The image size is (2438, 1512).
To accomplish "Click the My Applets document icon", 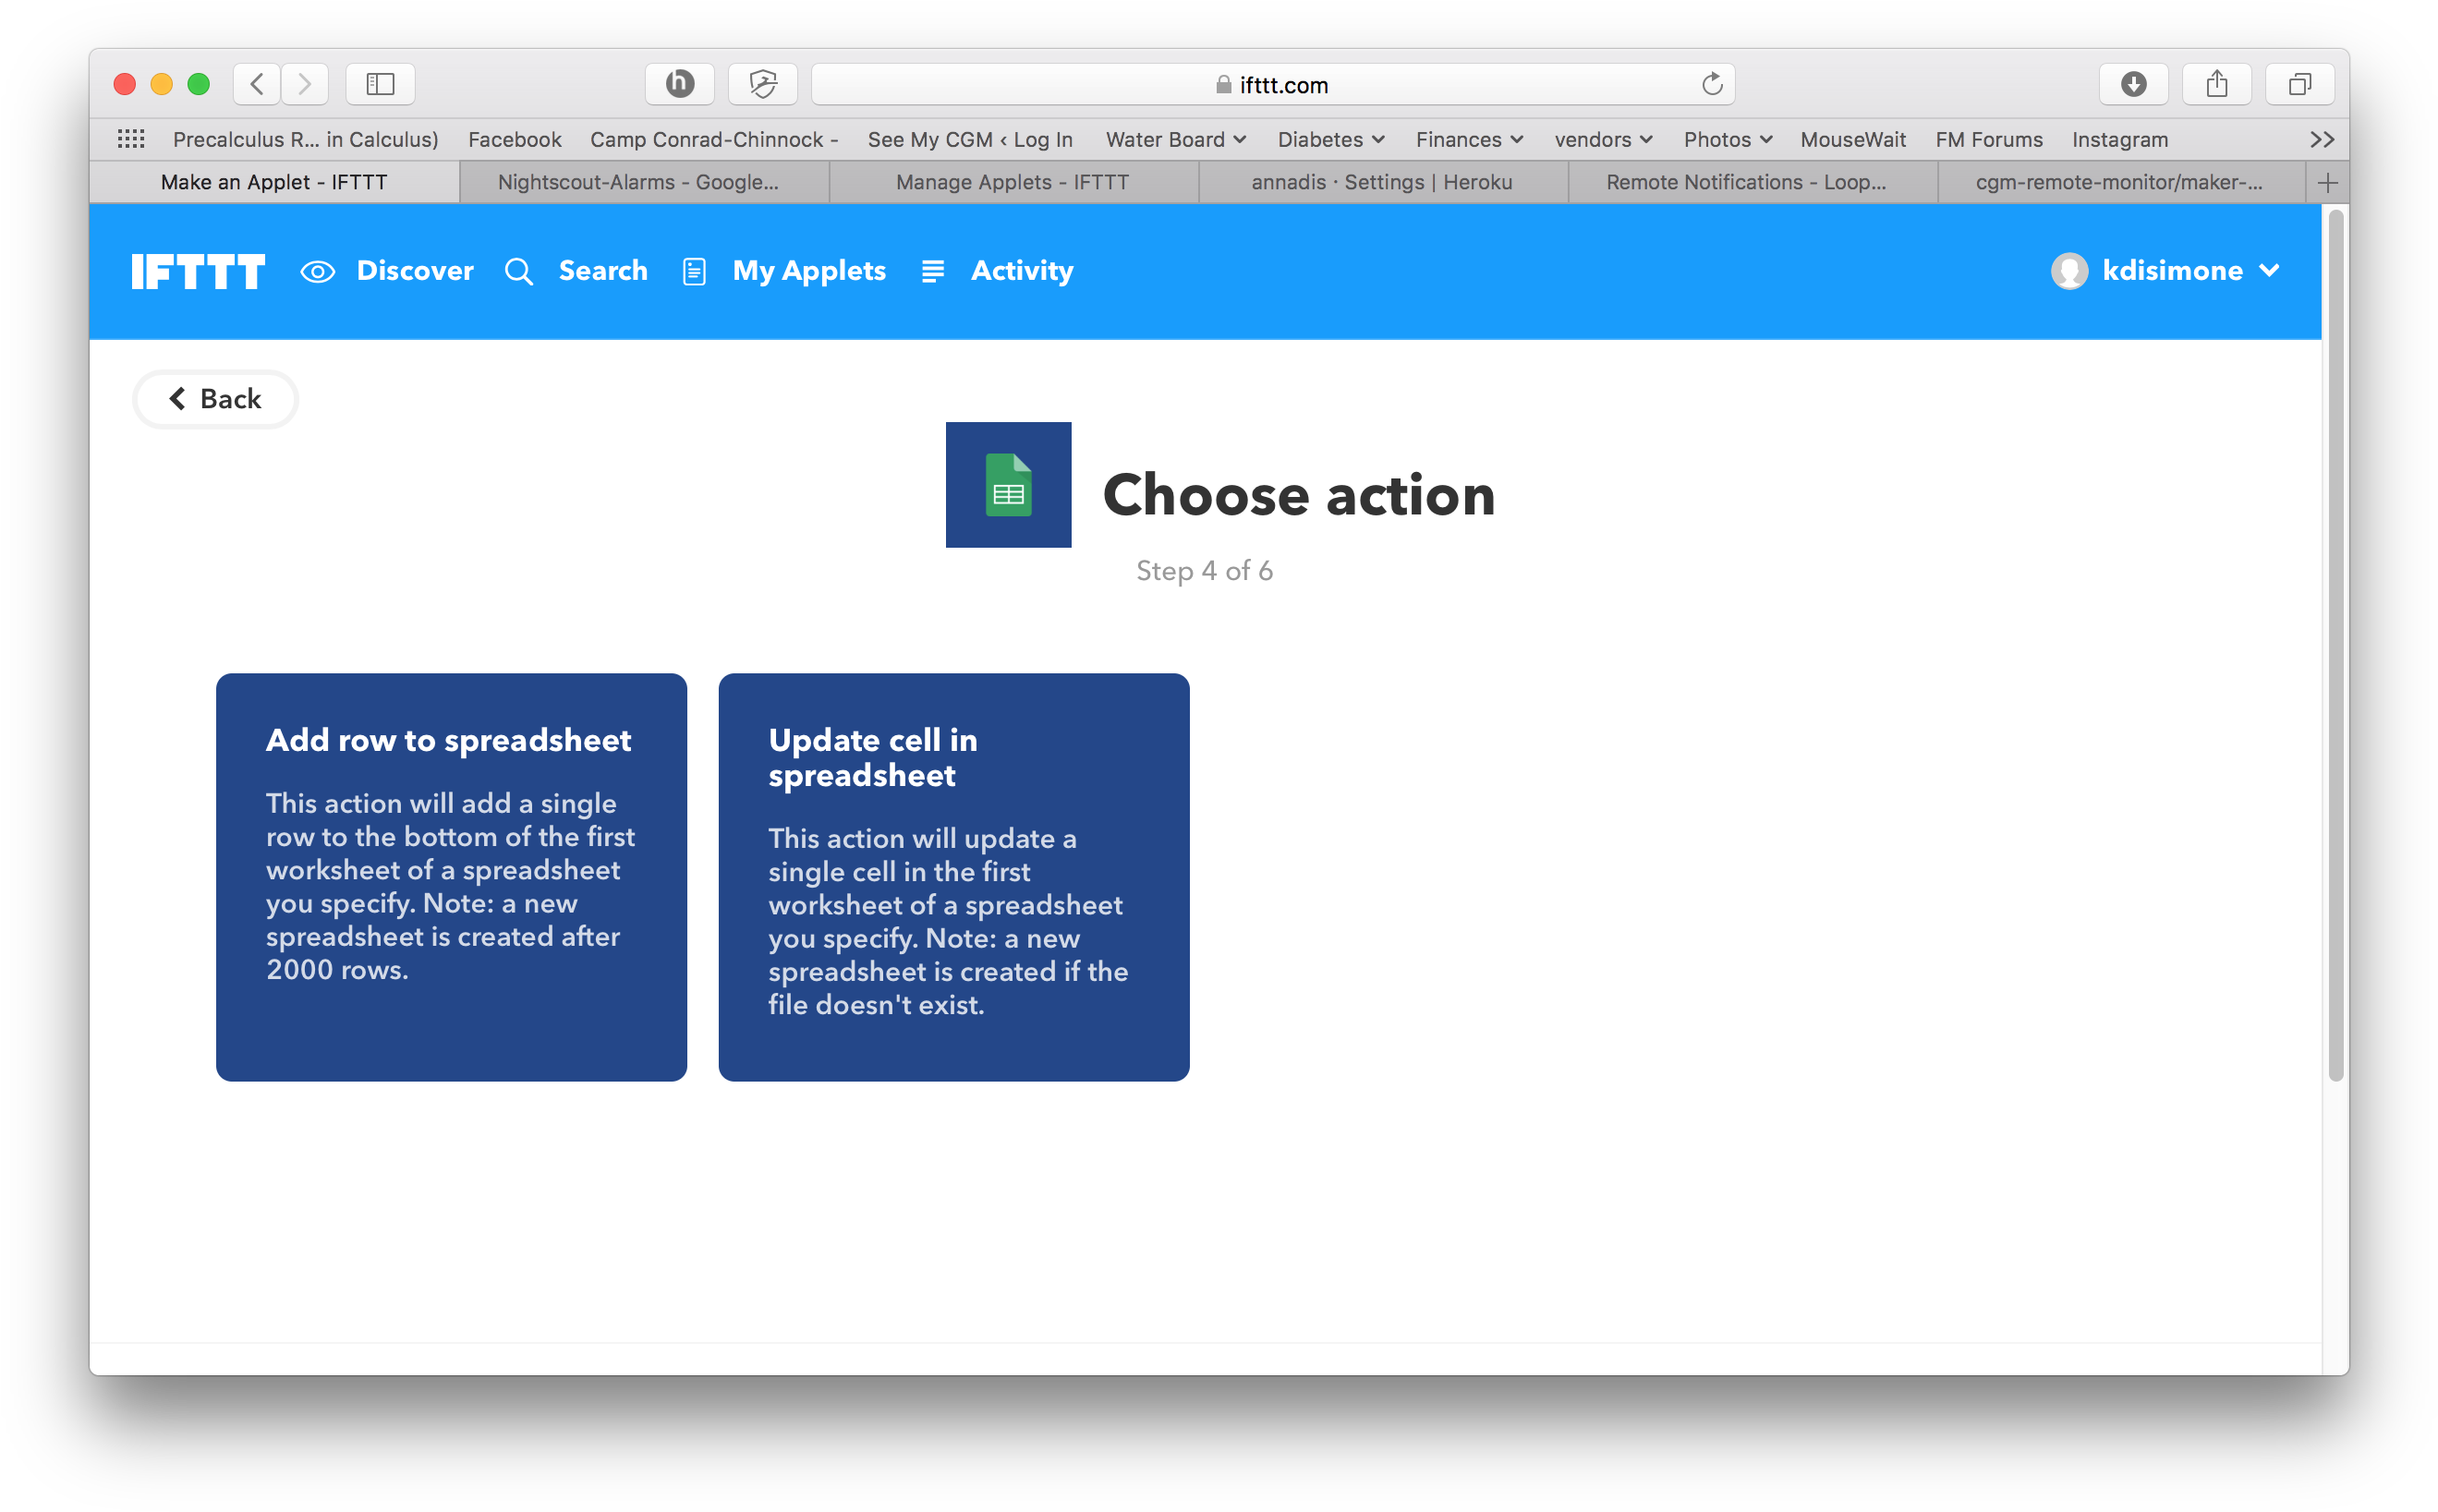I will coord(694,271).
